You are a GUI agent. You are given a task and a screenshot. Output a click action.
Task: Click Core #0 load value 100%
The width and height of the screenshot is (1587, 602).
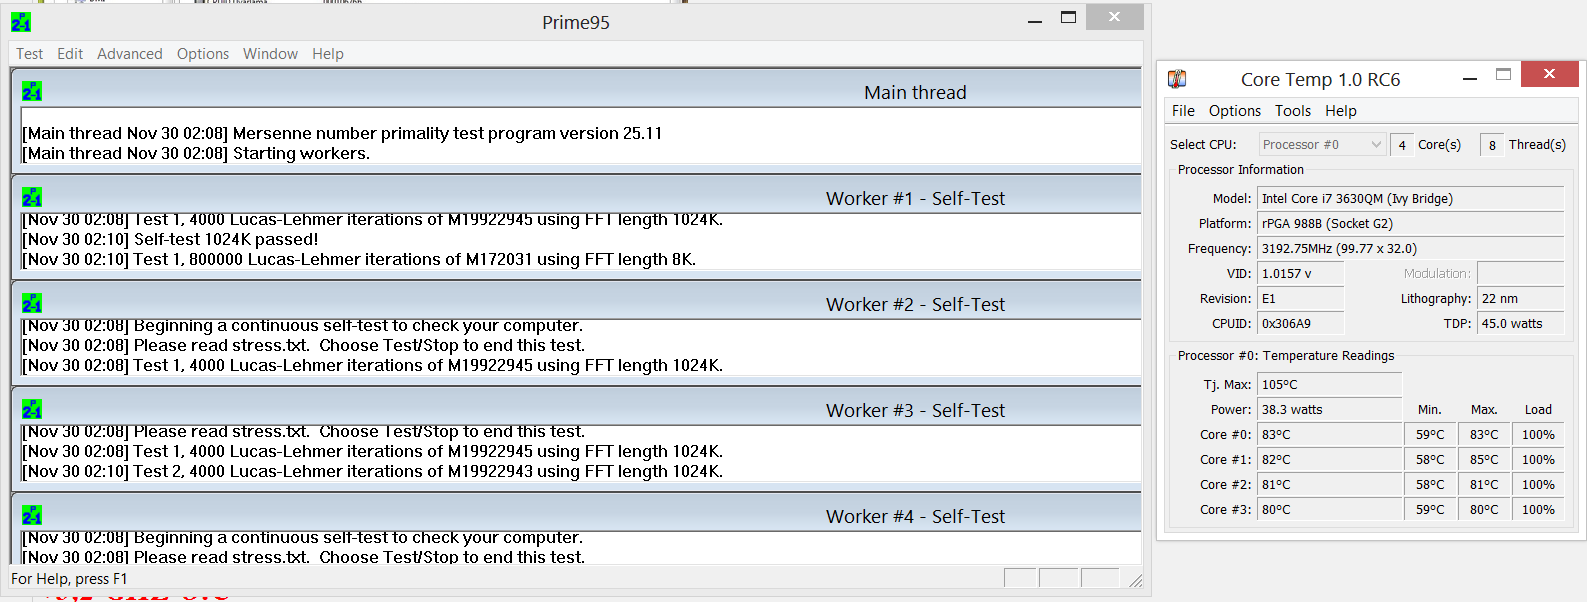coord(1538,435)
